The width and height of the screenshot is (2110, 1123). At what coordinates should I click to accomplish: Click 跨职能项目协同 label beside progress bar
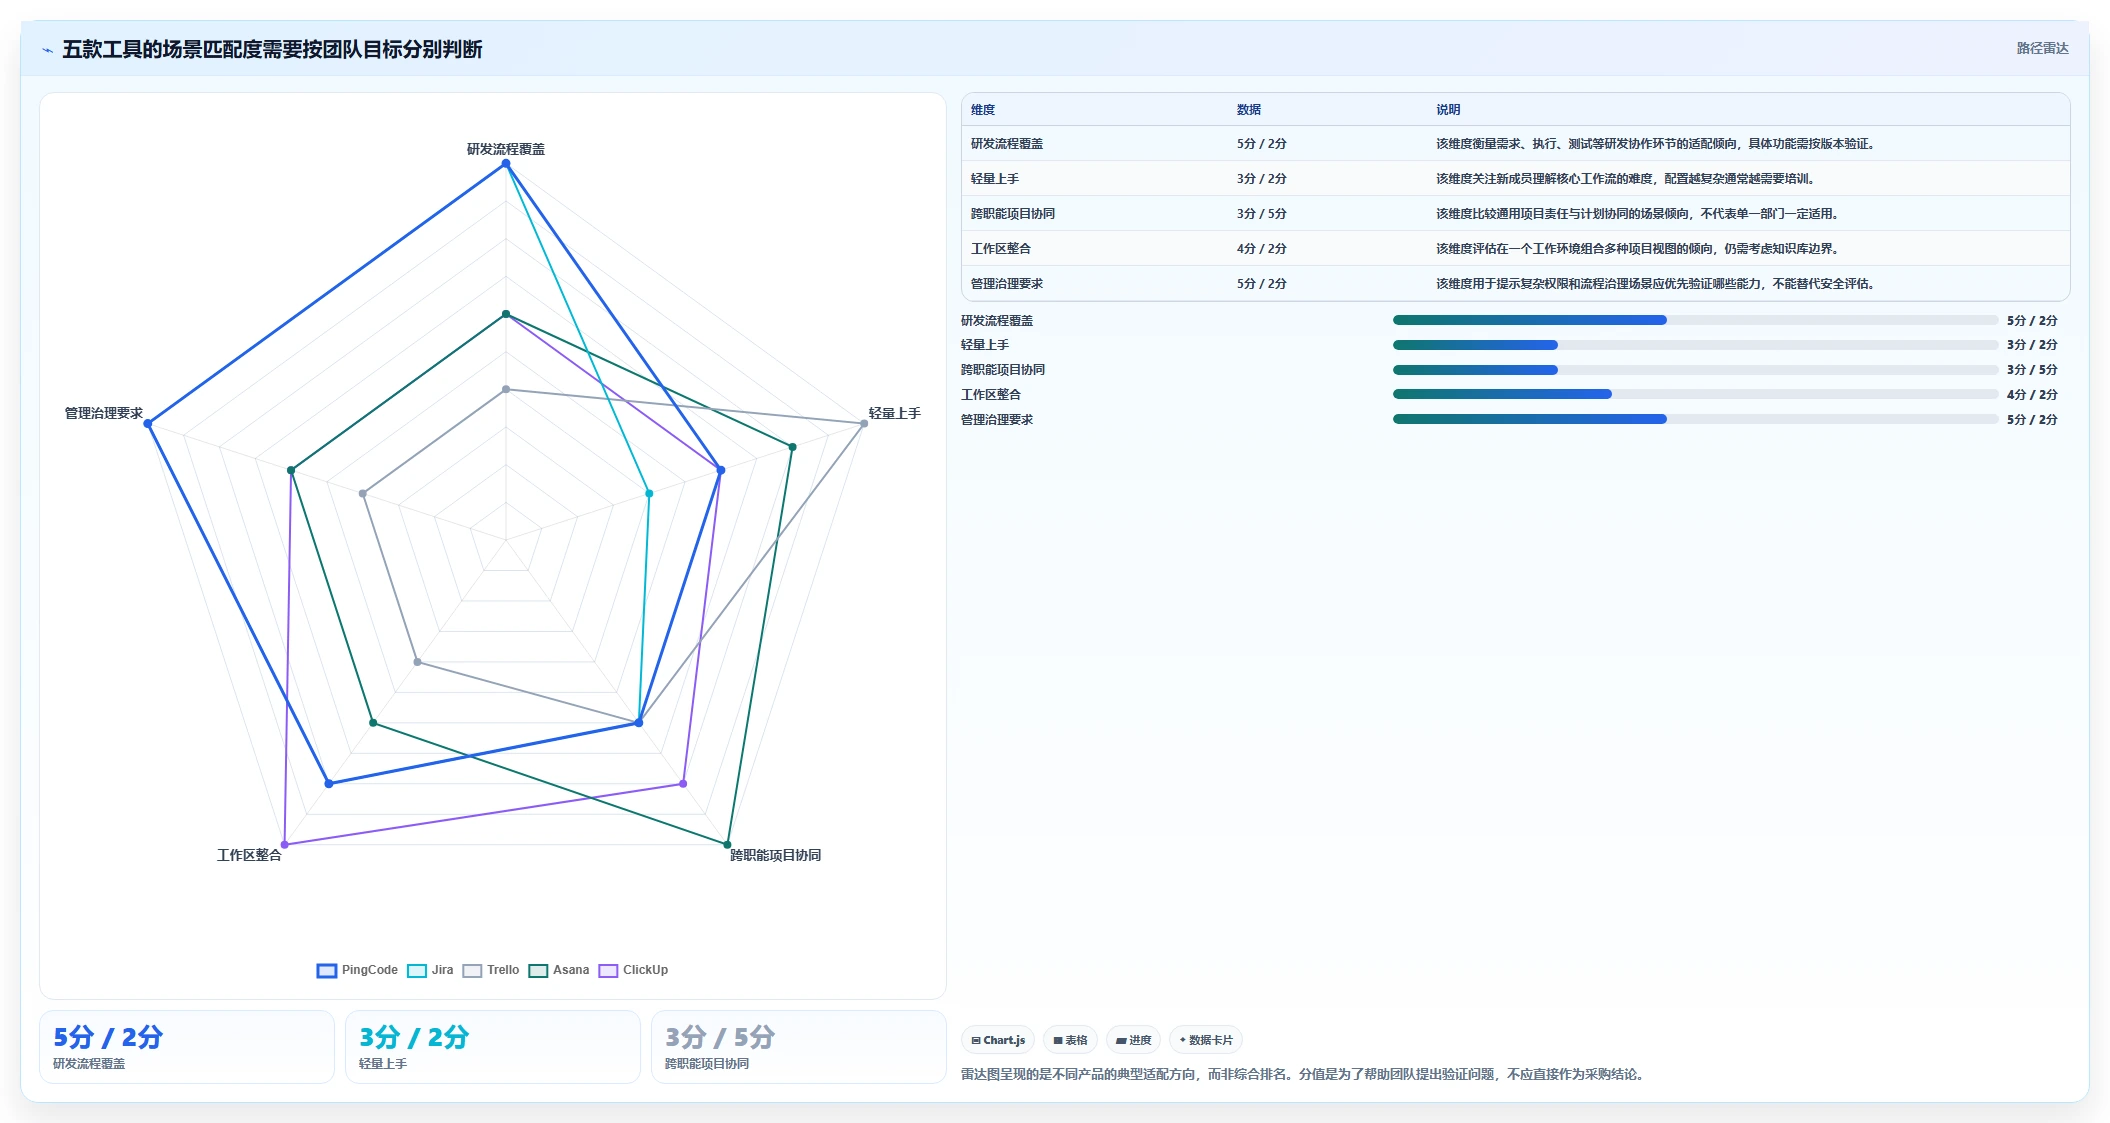click(x=1003, y=370)
